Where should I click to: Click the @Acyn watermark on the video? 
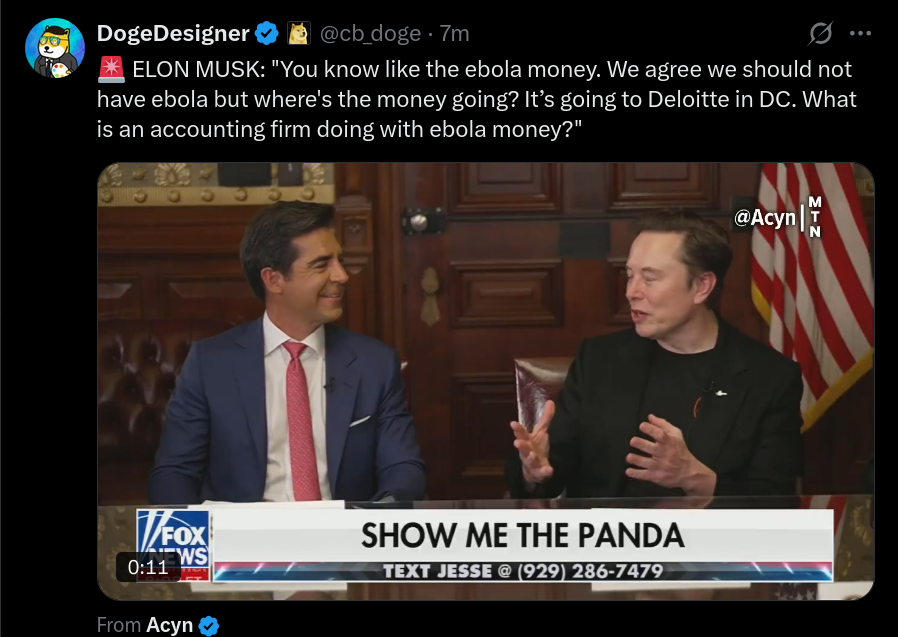765,218
